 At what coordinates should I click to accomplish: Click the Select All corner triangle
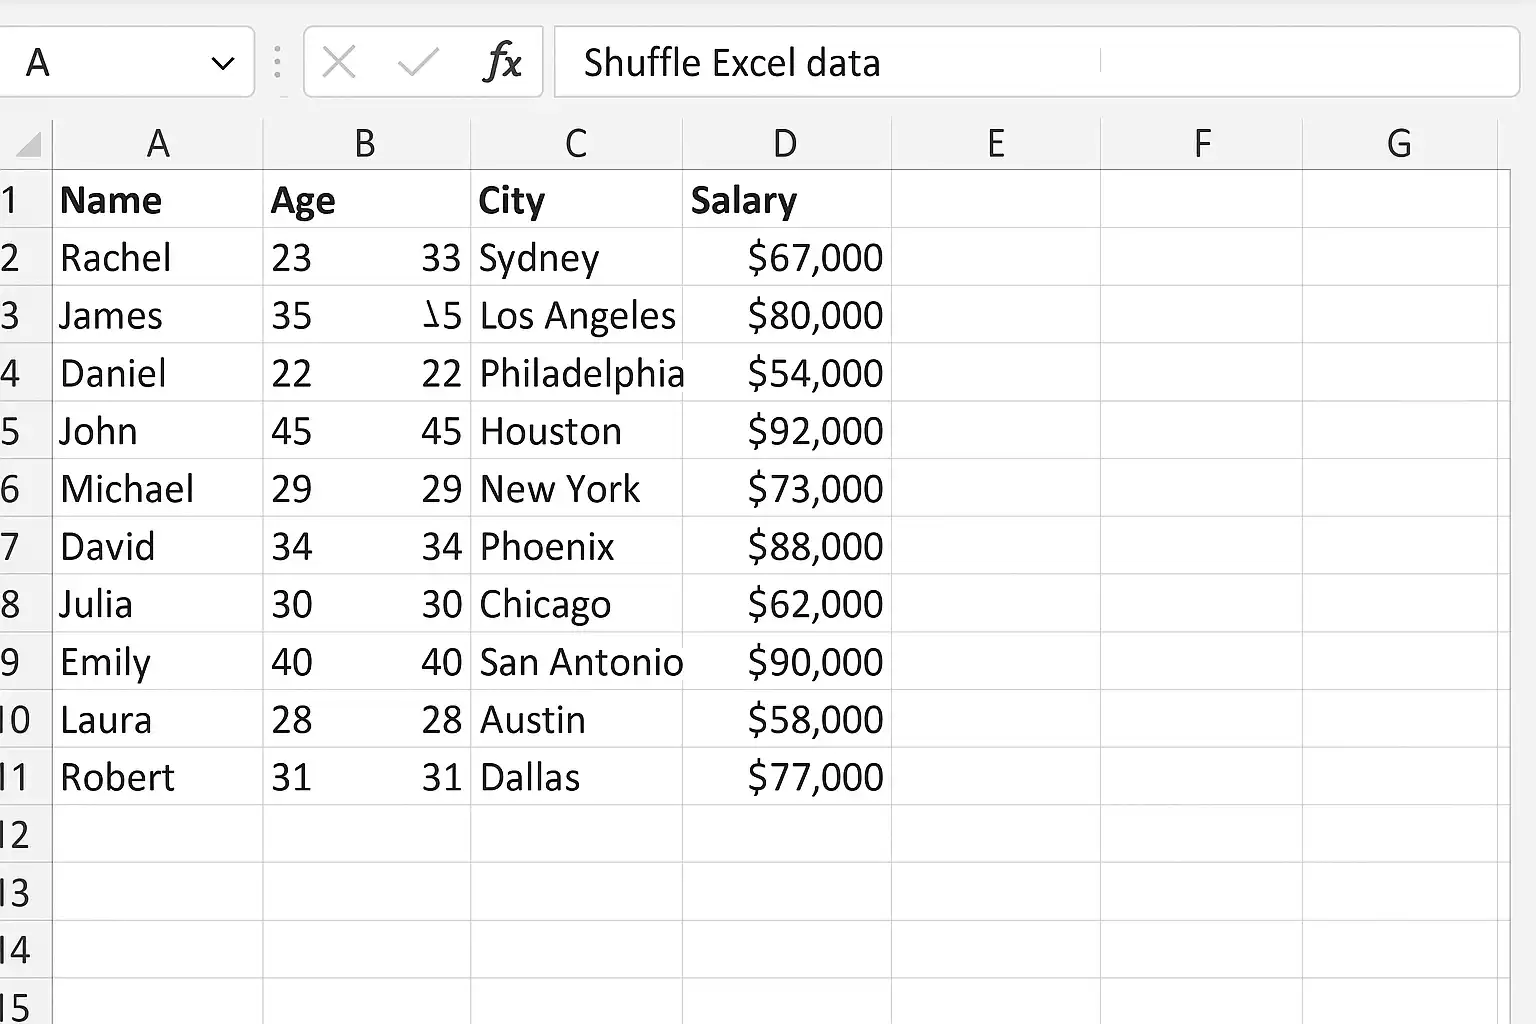click(x=29, y=145)
